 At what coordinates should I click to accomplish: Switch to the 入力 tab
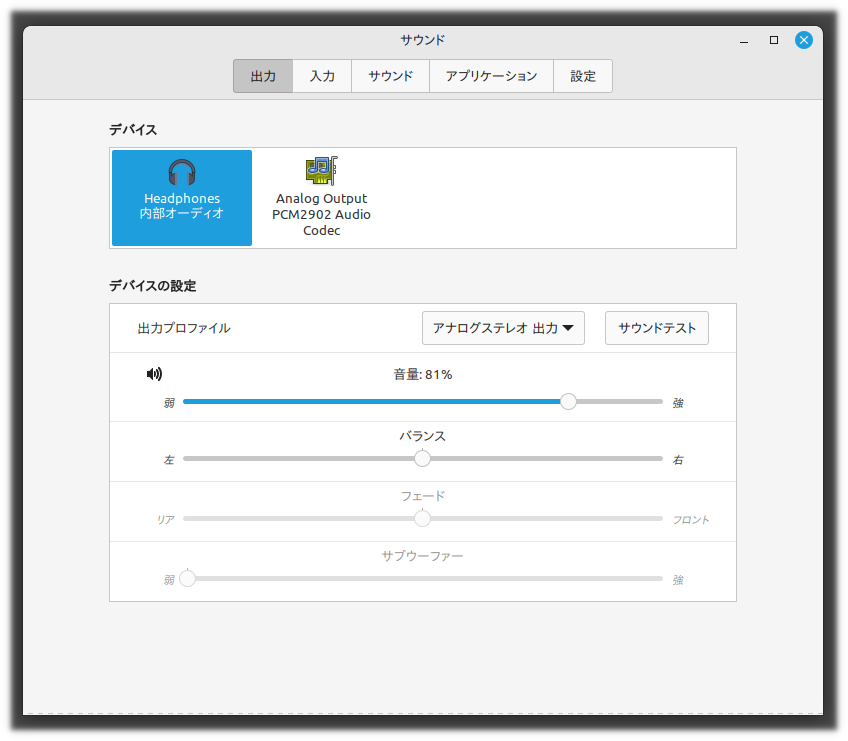pyautogui.click(x=322, y=76)
